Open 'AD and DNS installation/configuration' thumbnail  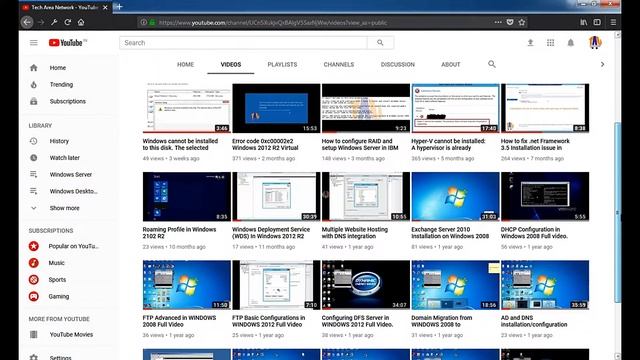coord(545,285)
